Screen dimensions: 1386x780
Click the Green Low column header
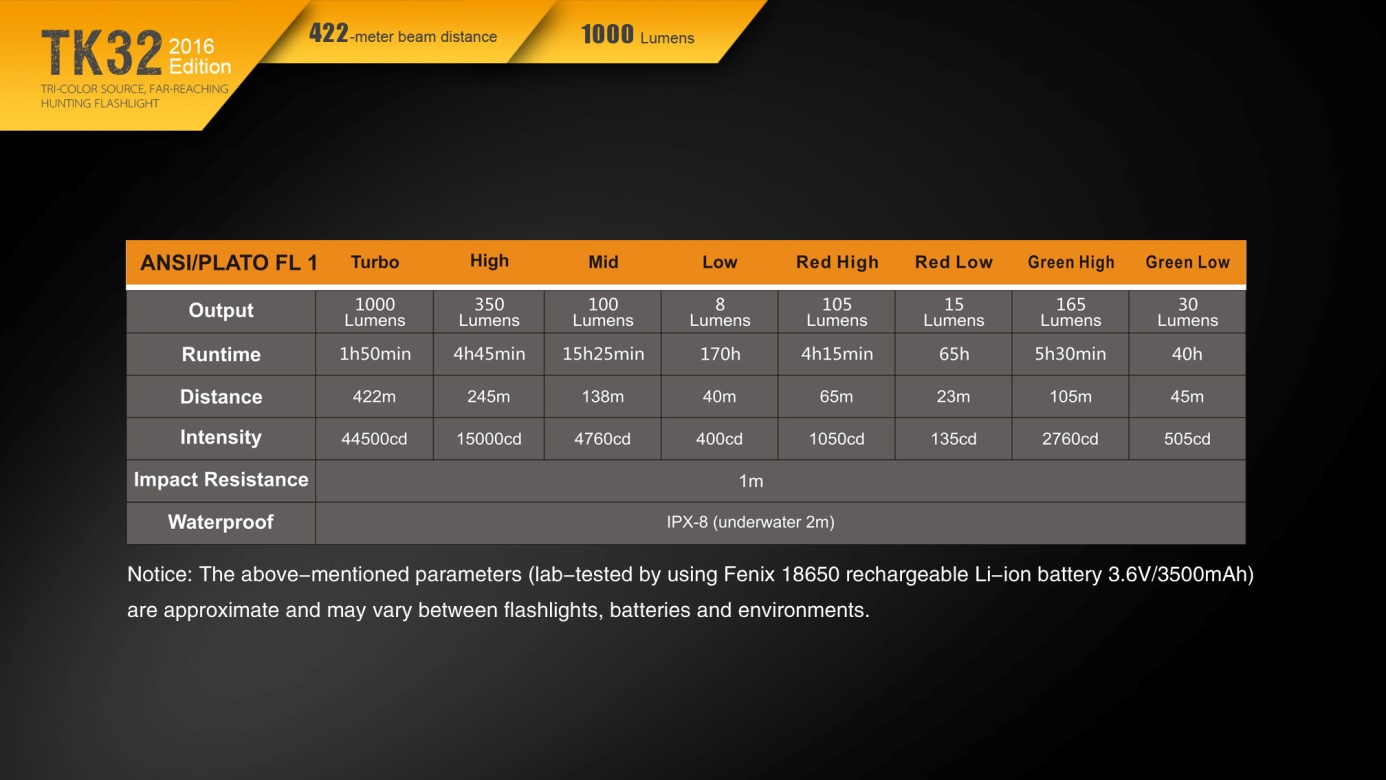(1187, 263)
